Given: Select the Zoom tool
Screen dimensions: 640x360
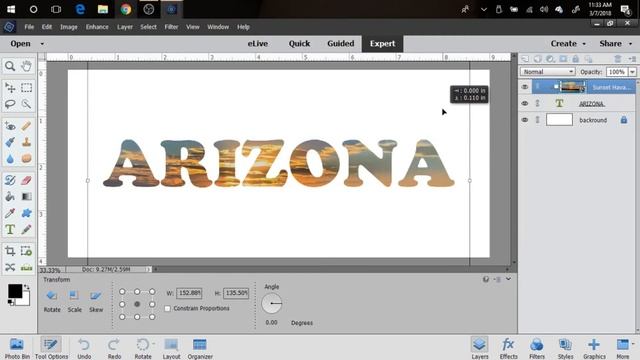Looking at the screenshot, I should (10, 66).
